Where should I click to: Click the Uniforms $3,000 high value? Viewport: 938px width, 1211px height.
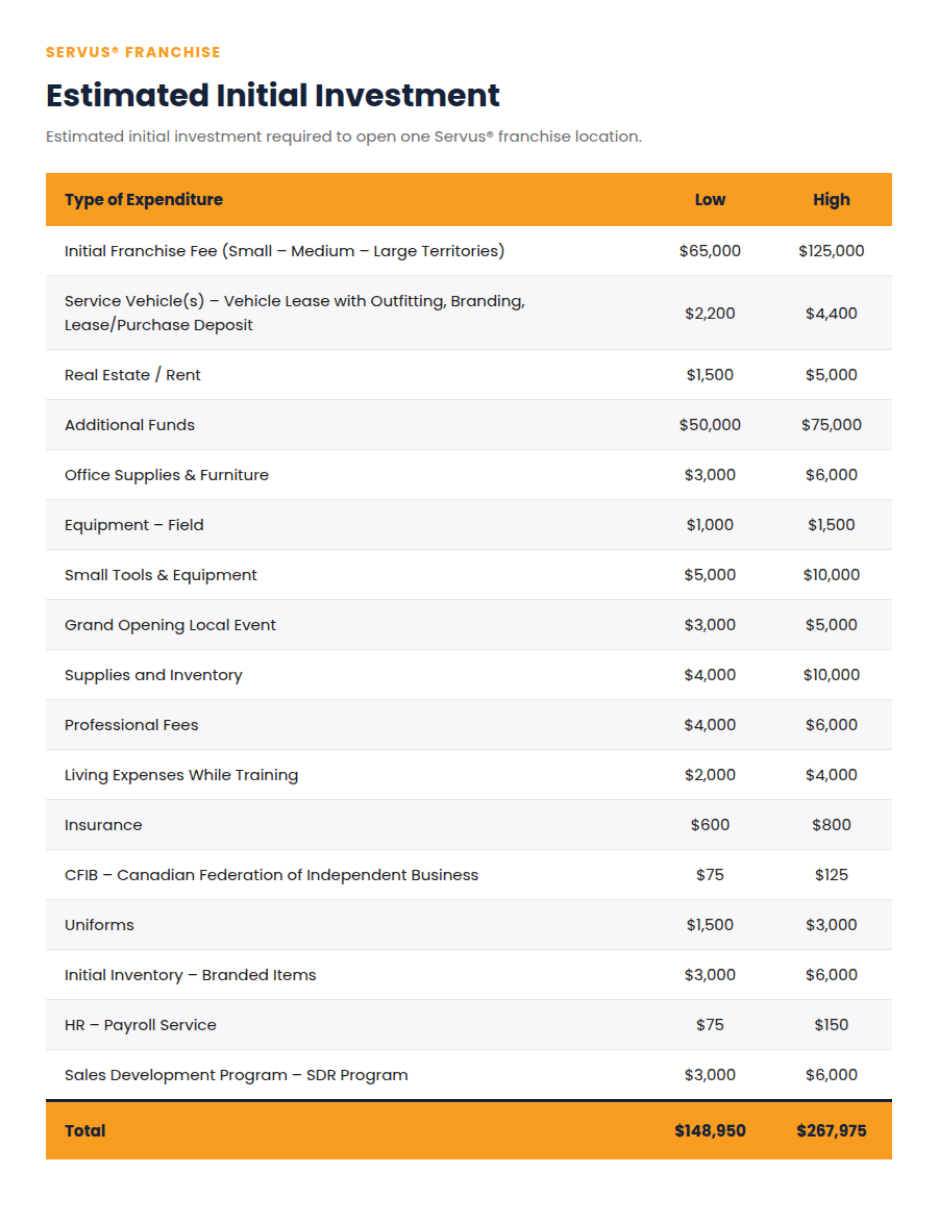pos(831,925)
